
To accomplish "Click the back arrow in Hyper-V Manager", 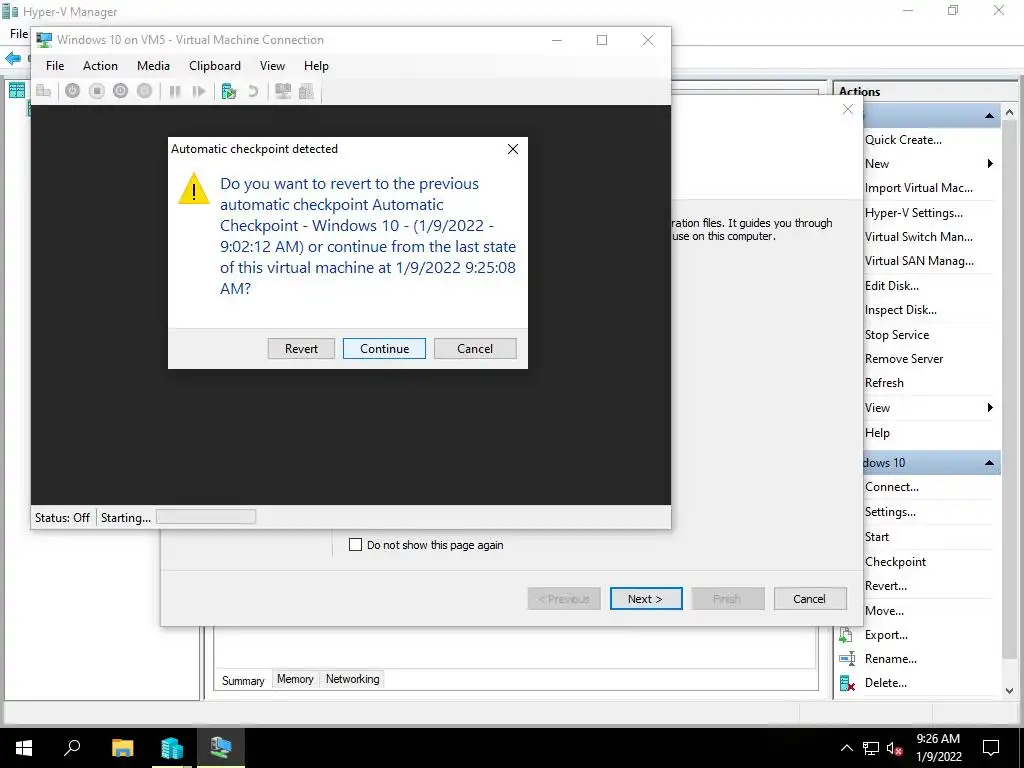I will point(12,59).
